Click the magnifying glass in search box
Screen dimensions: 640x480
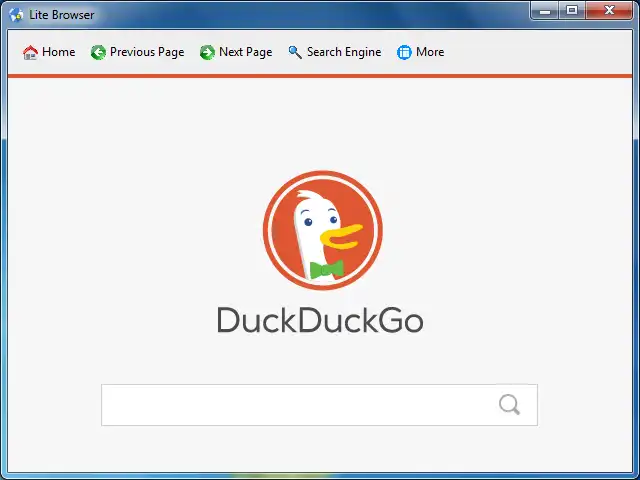click(x=509, y=404)
